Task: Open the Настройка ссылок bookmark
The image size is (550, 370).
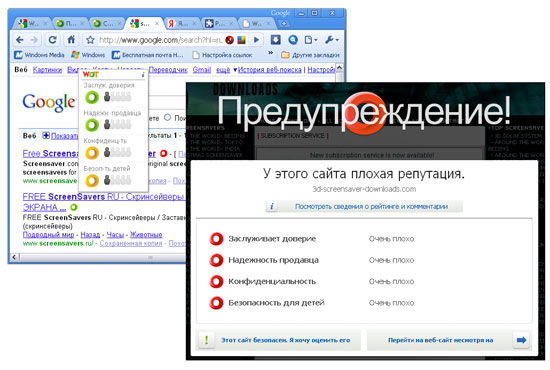Action: [x=222, y=55]
